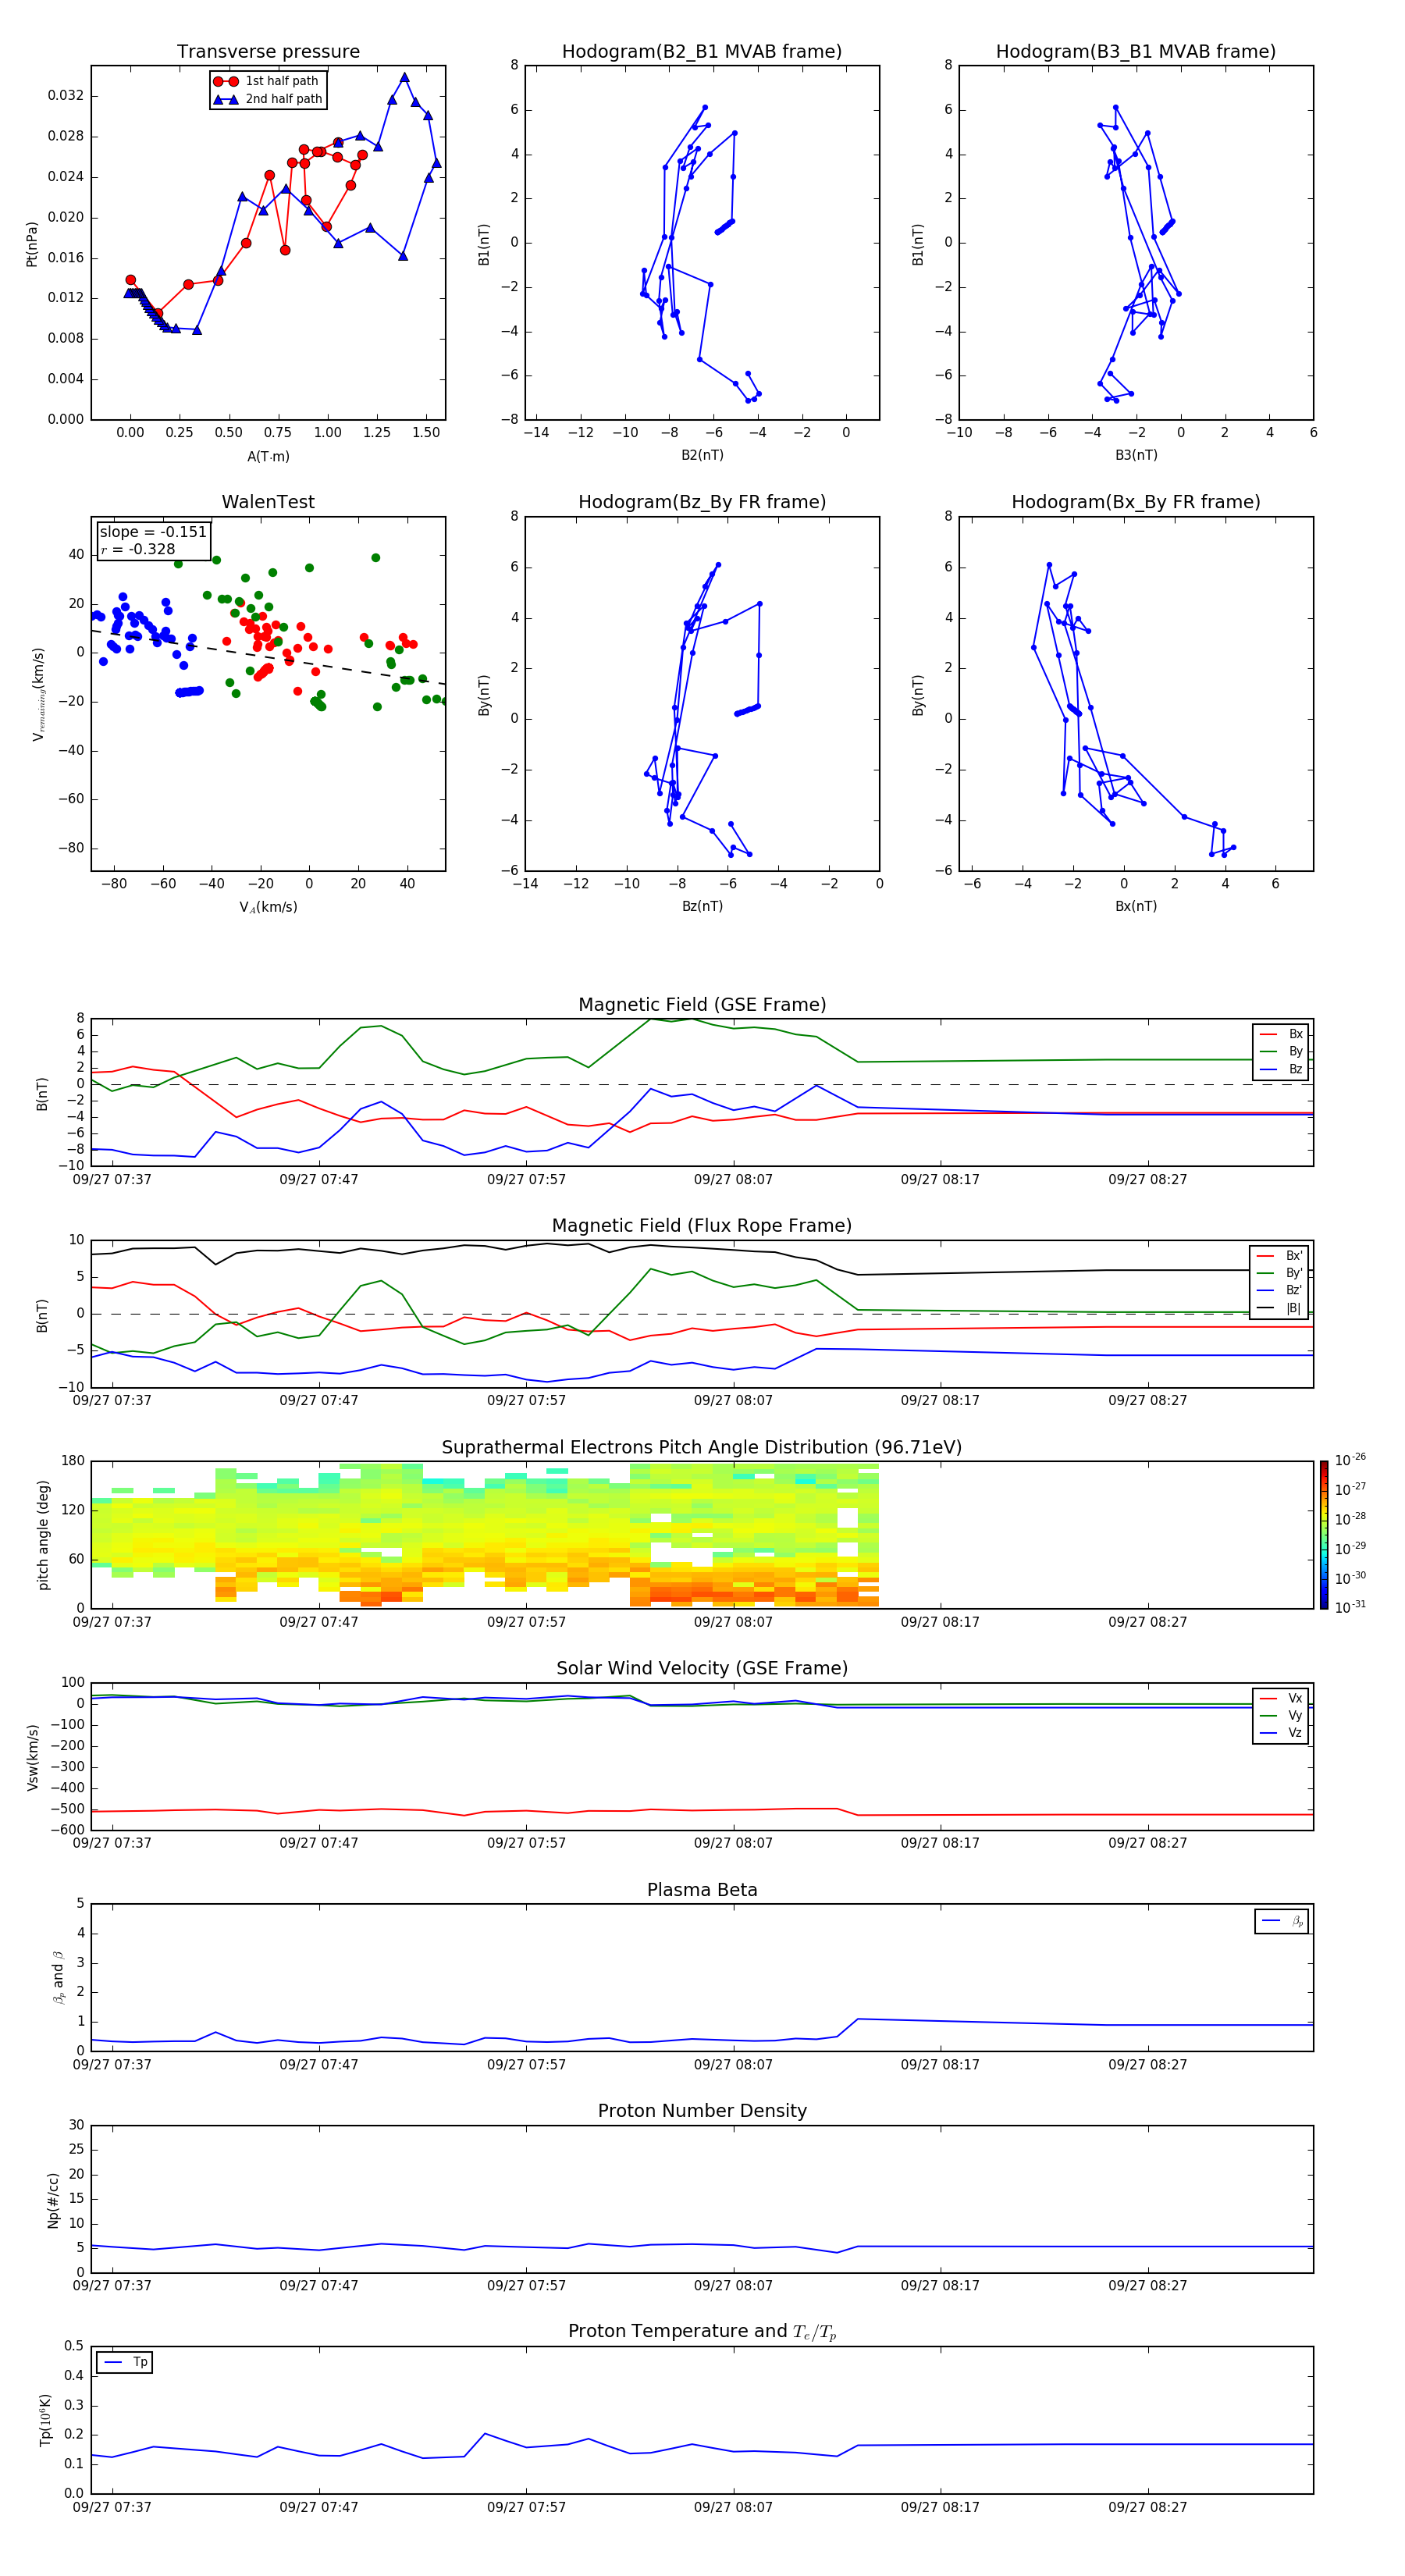Screen dimensions: 1405x2576
Task: Click the 'V_remaining(km/s)' y-axis label
Action: tap(38, 694)
